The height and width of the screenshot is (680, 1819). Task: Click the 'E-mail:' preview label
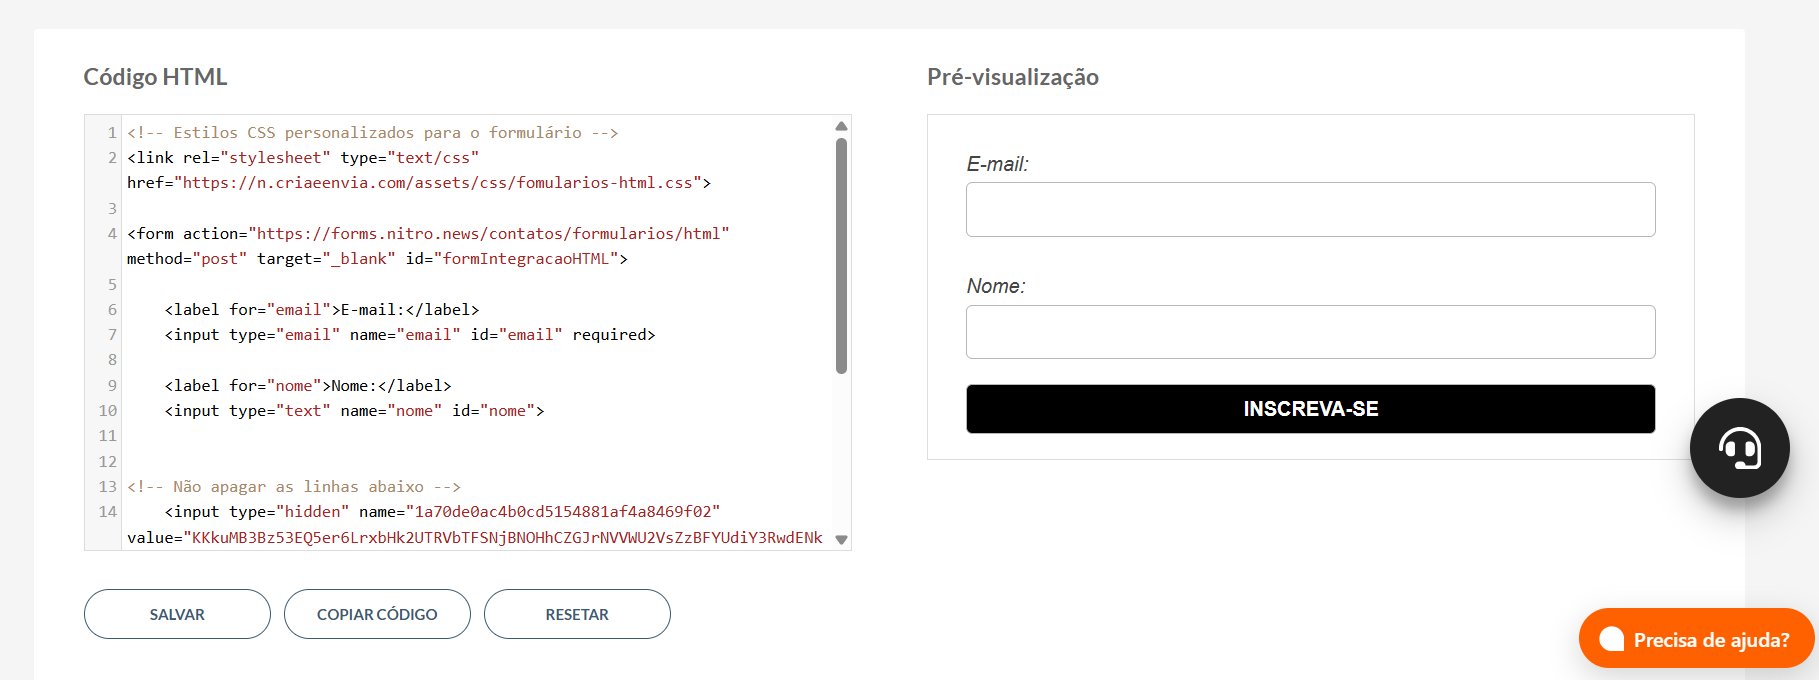coord(997,164)
